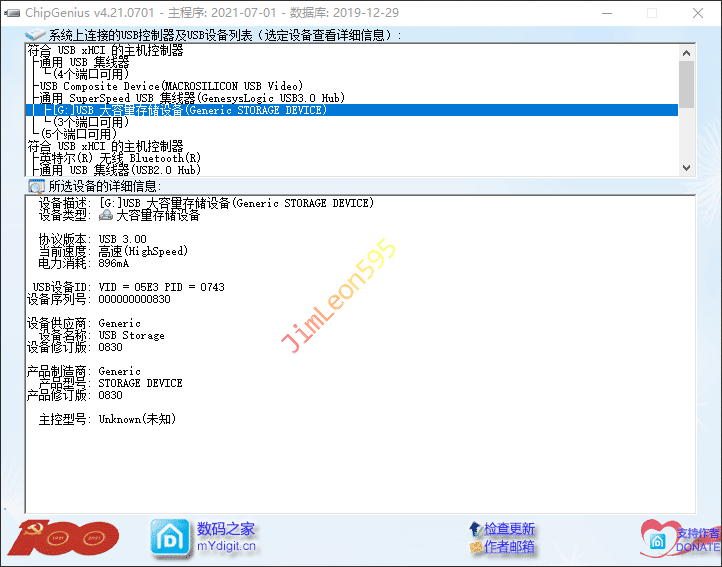Click the 检查更新 check update link

click(509, 529)
